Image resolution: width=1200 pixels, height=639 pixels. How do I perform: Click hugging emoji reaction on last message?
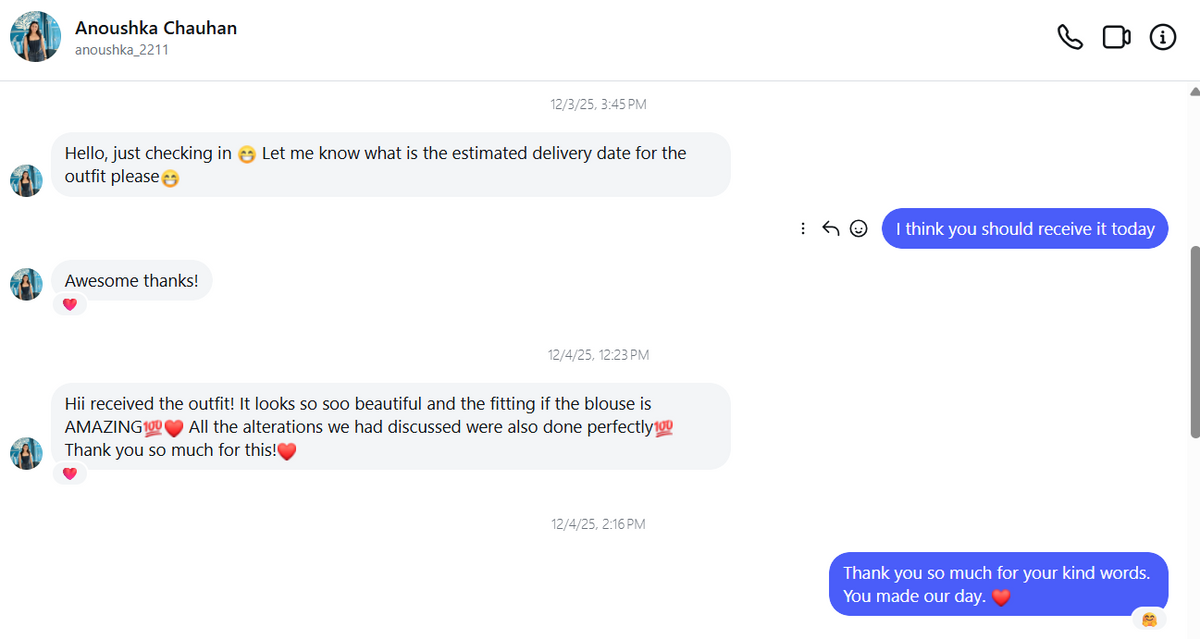pos(1149,620)
